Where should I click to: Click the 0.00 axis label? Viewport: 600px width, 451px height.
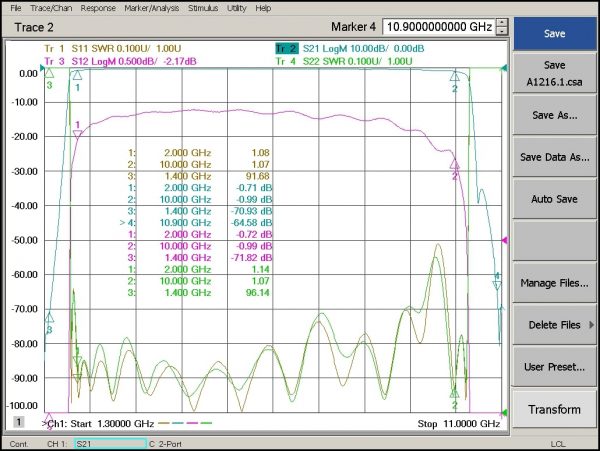pos(28,73)
